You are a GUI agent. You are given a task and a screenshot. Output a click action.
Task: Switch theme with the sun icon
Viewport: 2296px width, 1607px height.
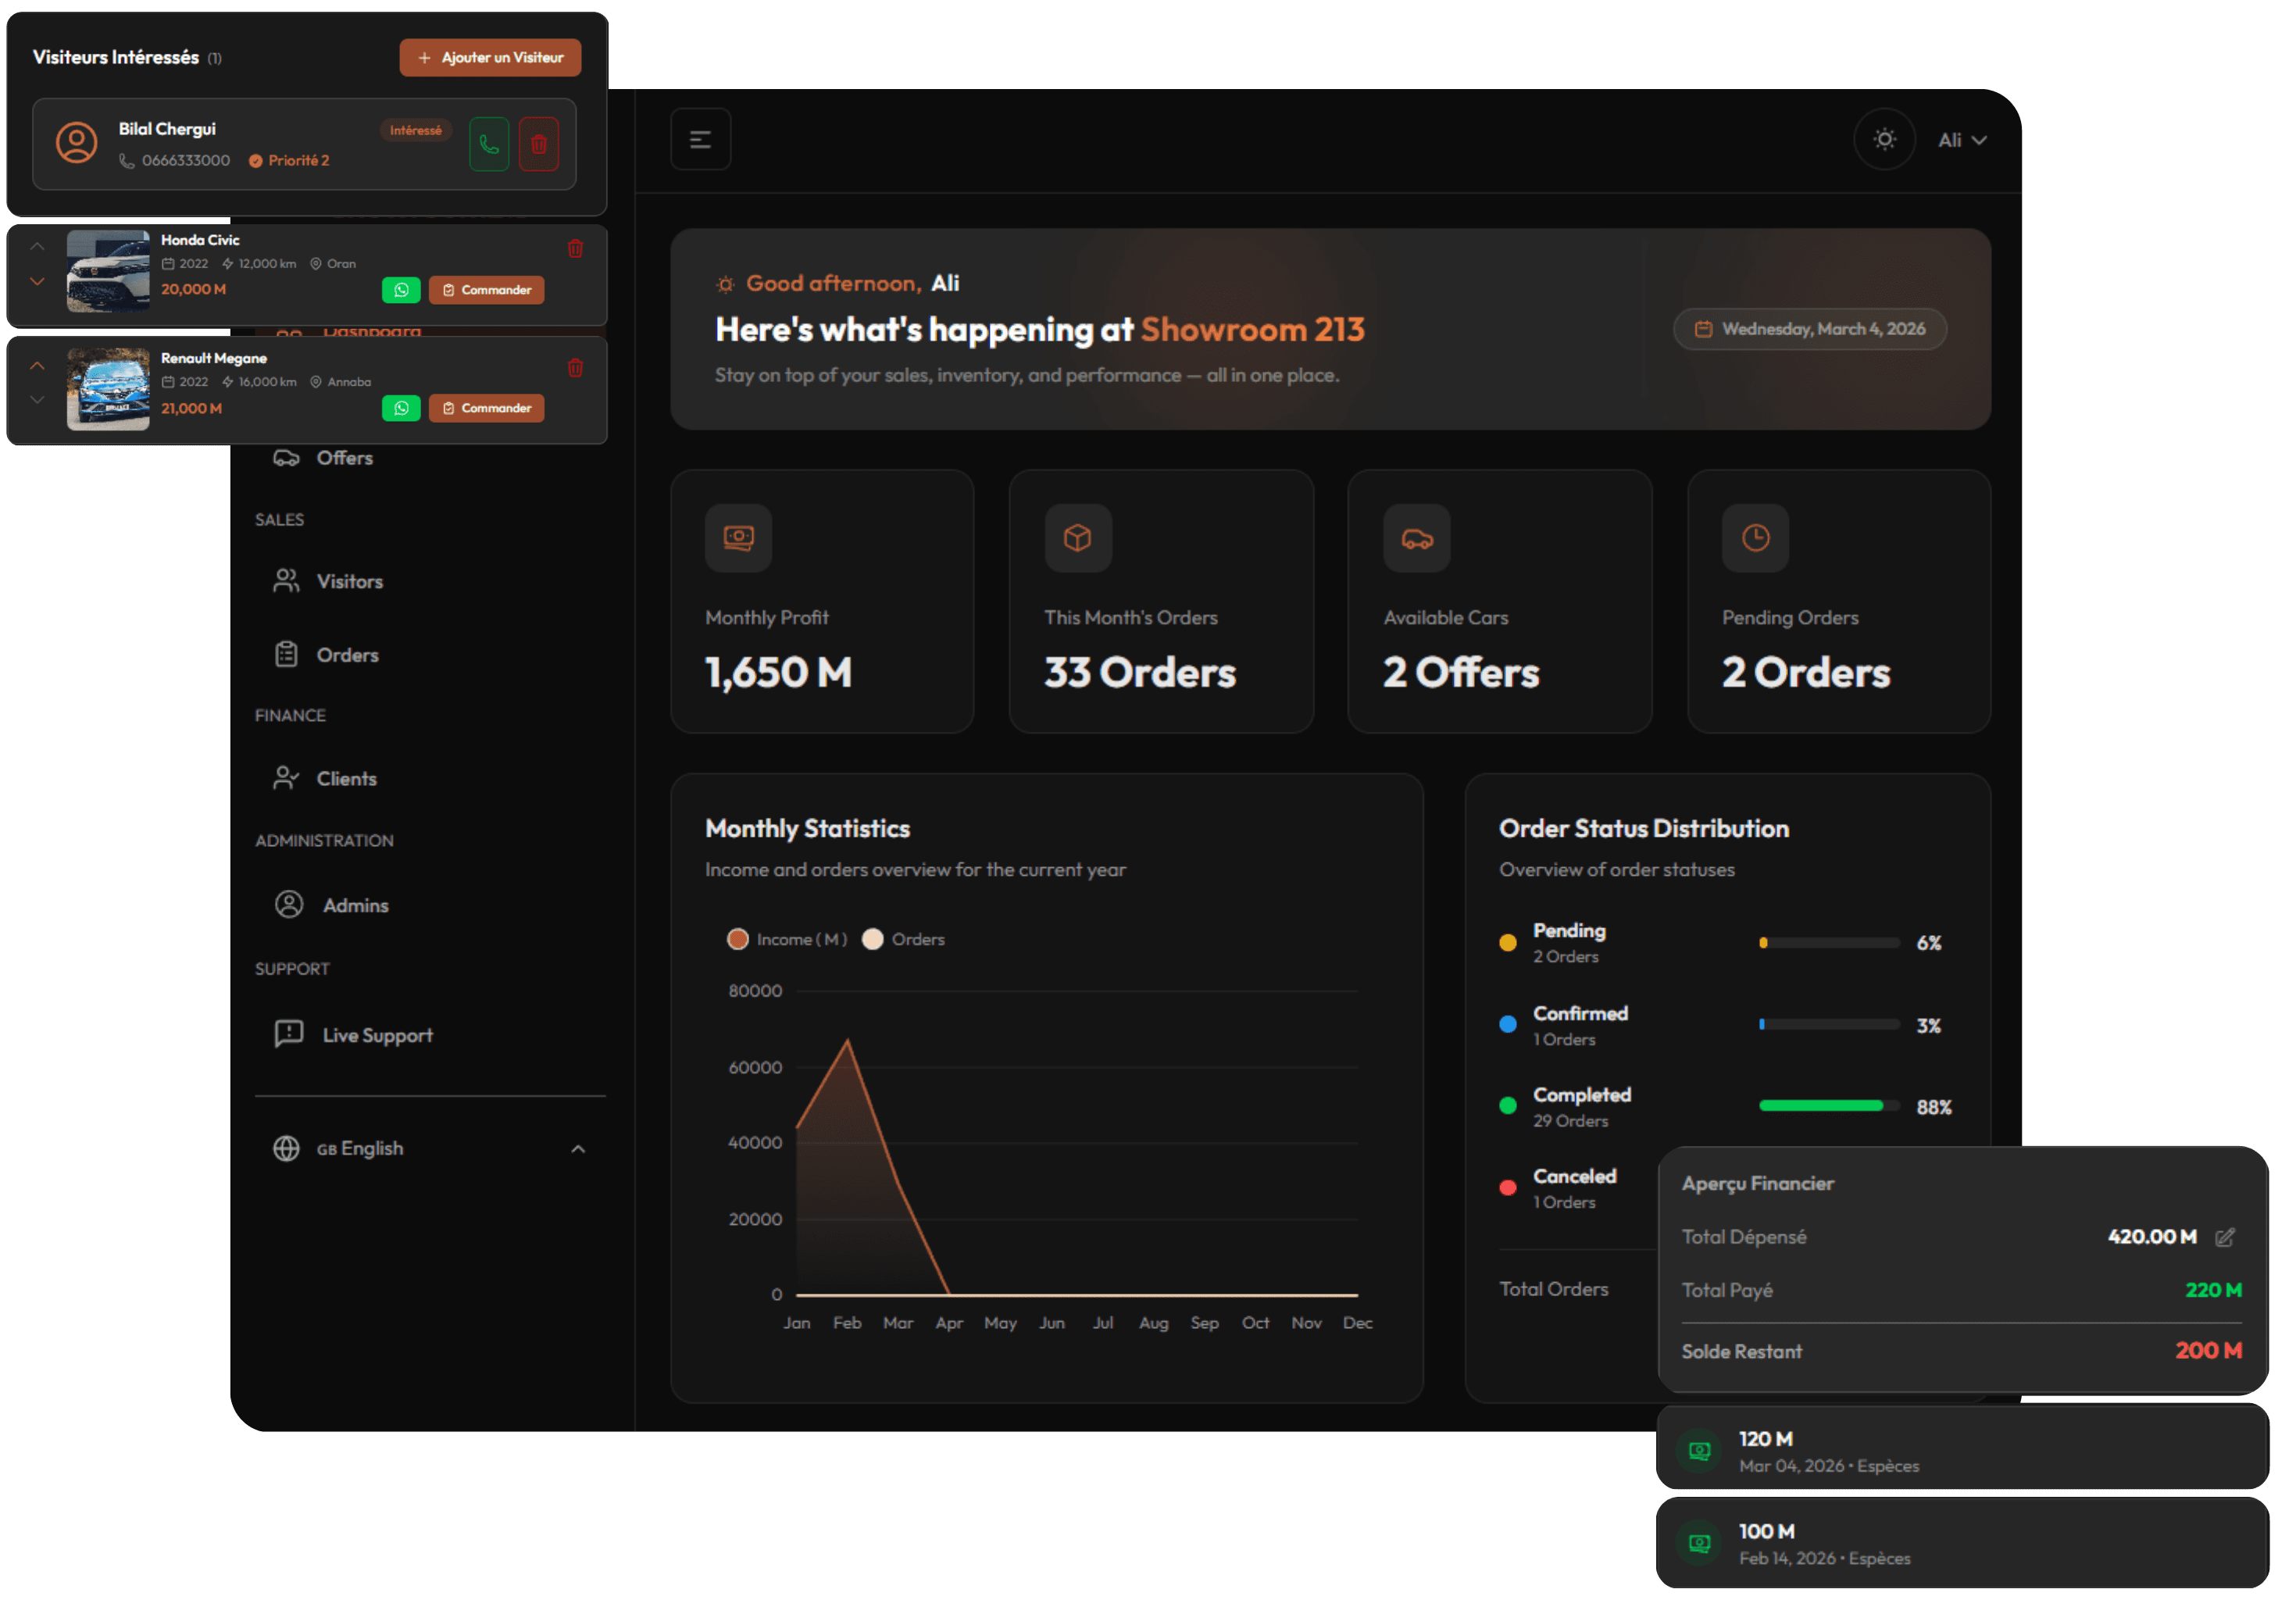coord(1885,139)
